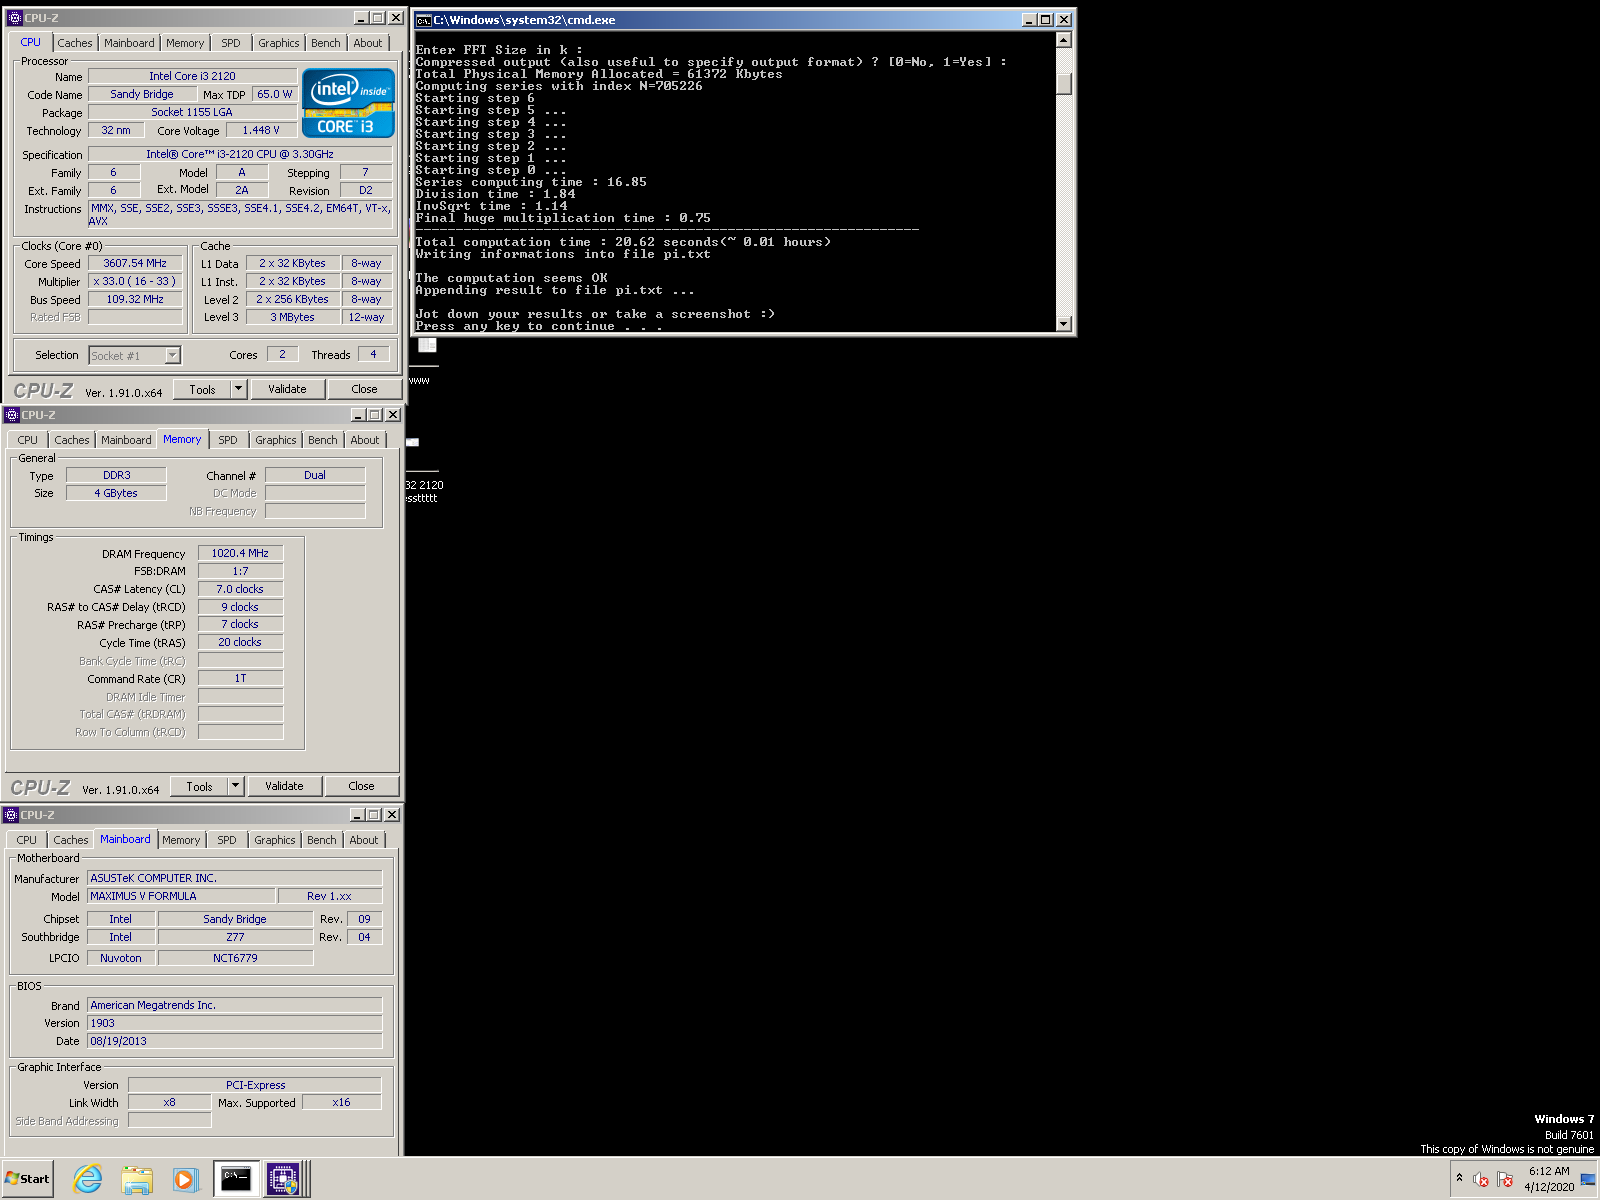Click cmd window scrollbar up arrow
This screenshot has width=1600, height=1200.
coord(1064,40)
